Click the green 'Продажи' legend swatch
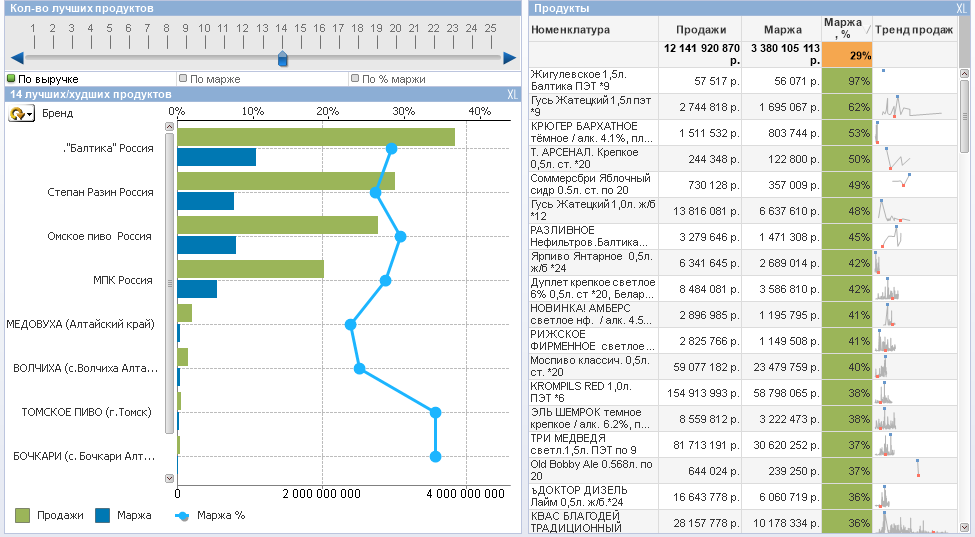975x537 pixels. [22, 515]
